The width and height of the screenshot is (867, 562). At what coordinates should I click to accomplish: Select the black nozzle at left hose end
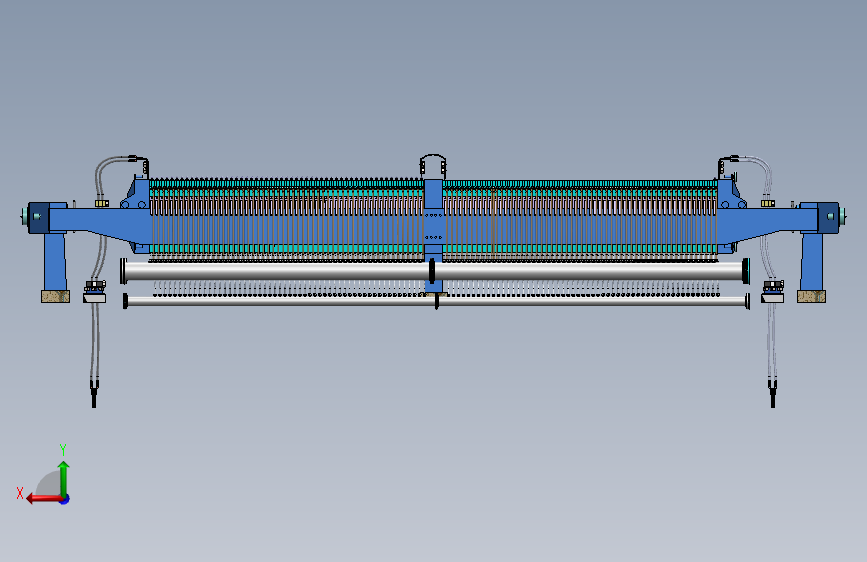pos(94,394)
